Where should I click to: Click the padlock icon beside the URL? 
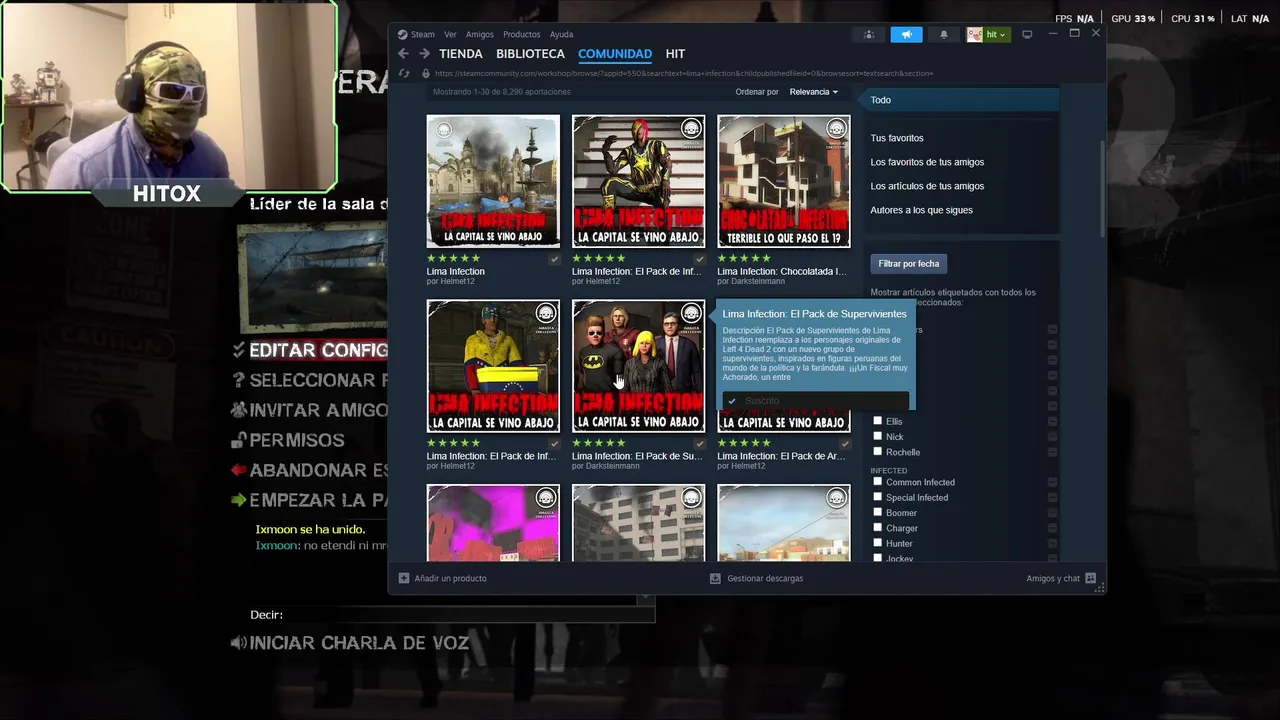tap(425, 73)
